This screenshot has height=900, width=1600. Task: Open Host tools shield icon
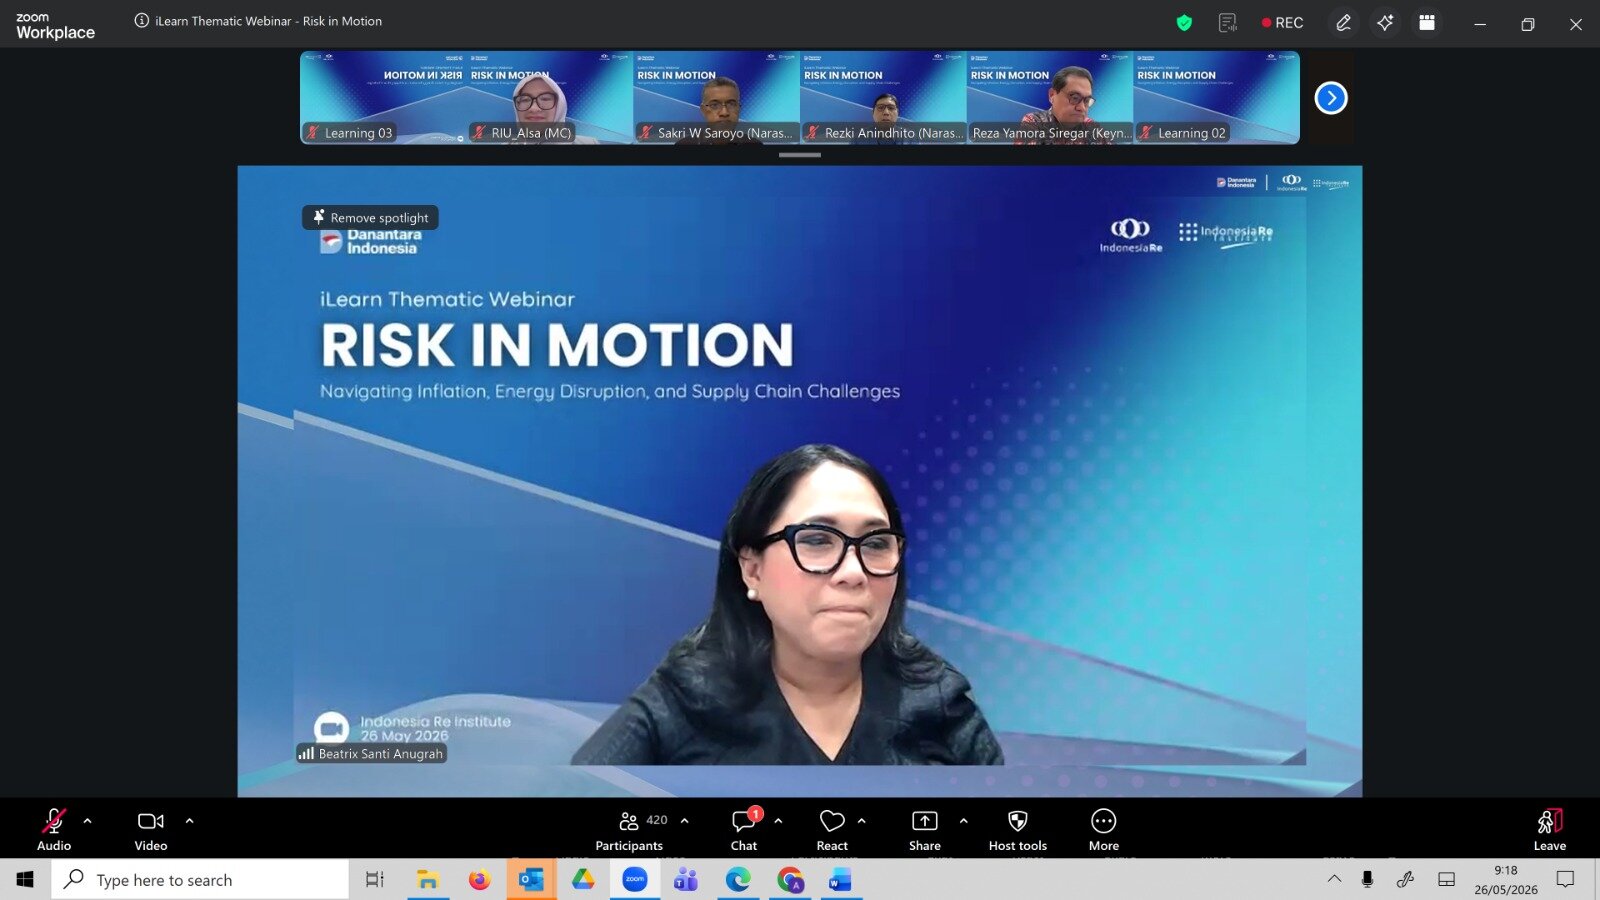(1018, 830)
